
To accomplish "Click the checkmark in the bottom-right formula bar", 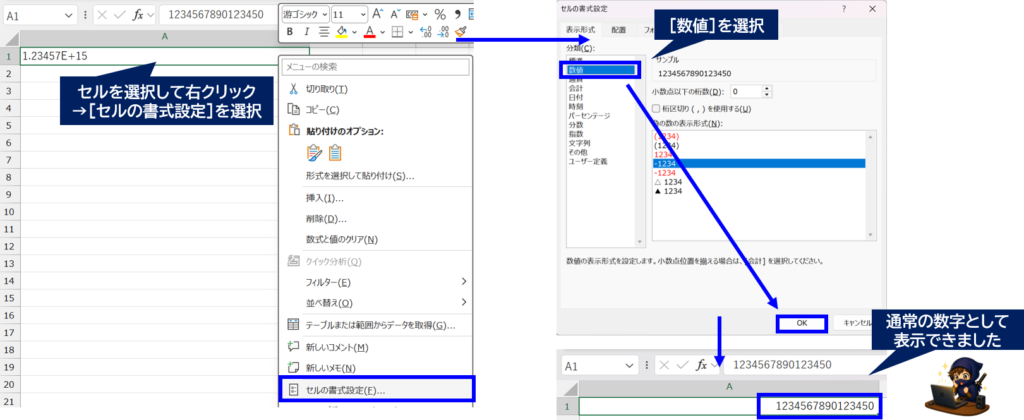I will click(x=682, y=365).
